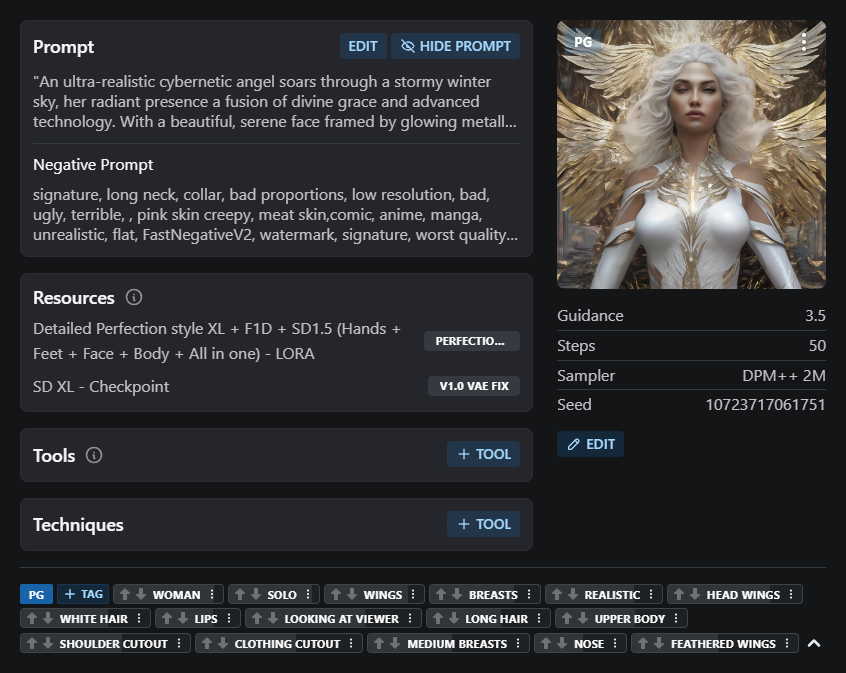
Task: Open the Tools info icon
Action: coord(94,456)
